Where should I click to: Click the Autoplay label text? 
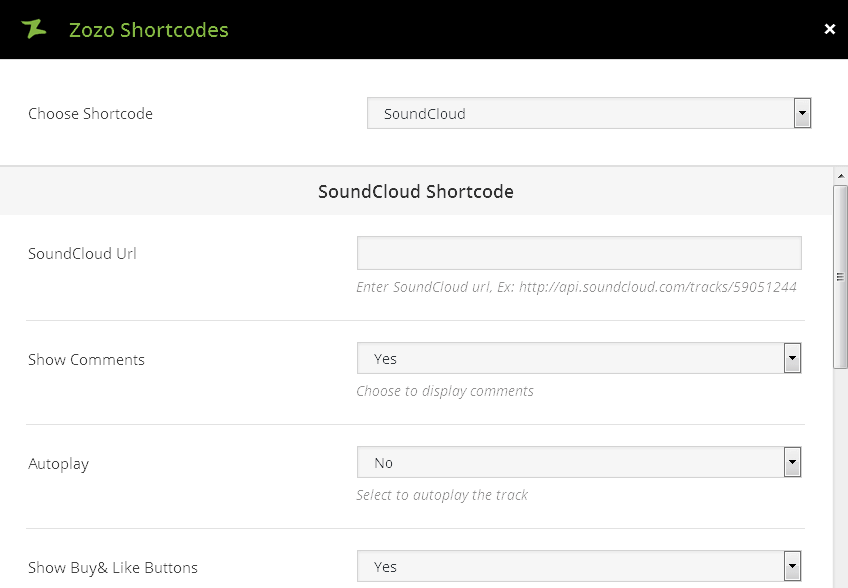[x=59, y=464]
